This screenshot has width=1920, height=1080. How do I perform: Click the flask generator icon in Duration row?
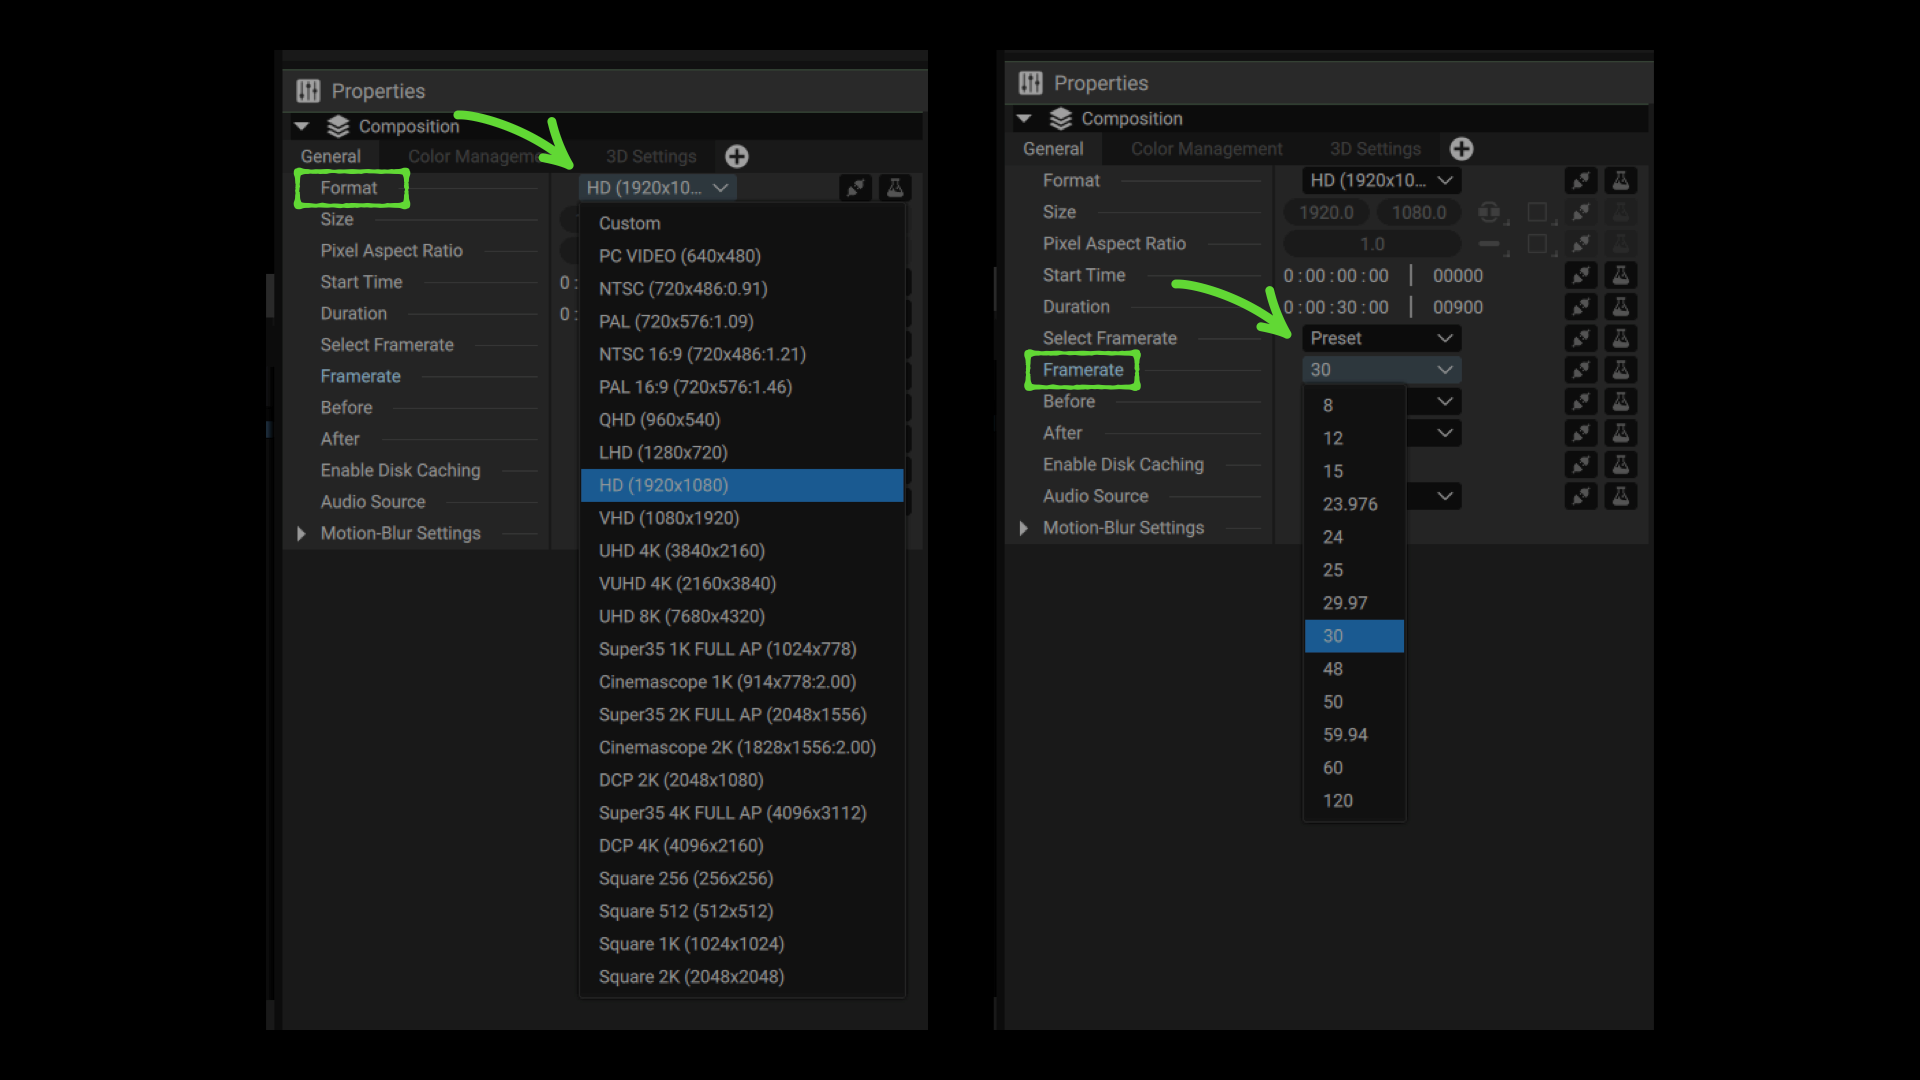coord(1621,307)
